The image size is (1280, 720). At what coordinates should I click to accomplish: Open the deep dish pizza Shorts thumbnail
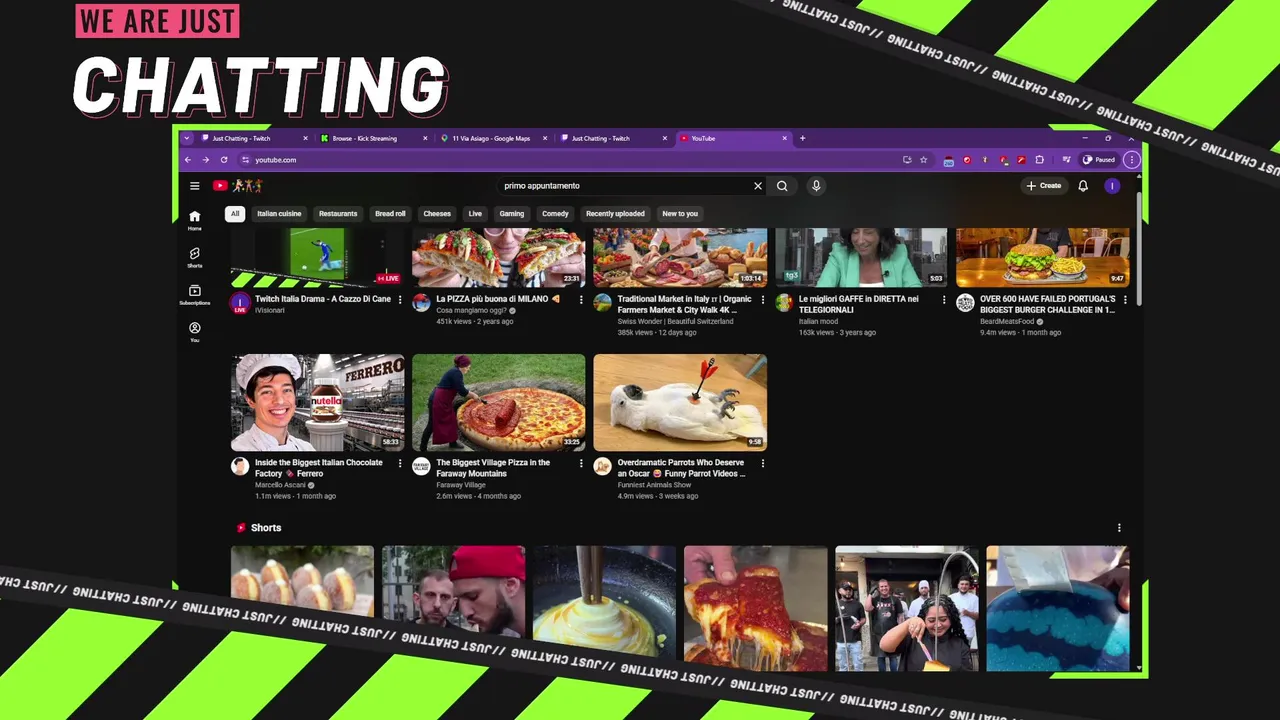[x=755, y=607]
